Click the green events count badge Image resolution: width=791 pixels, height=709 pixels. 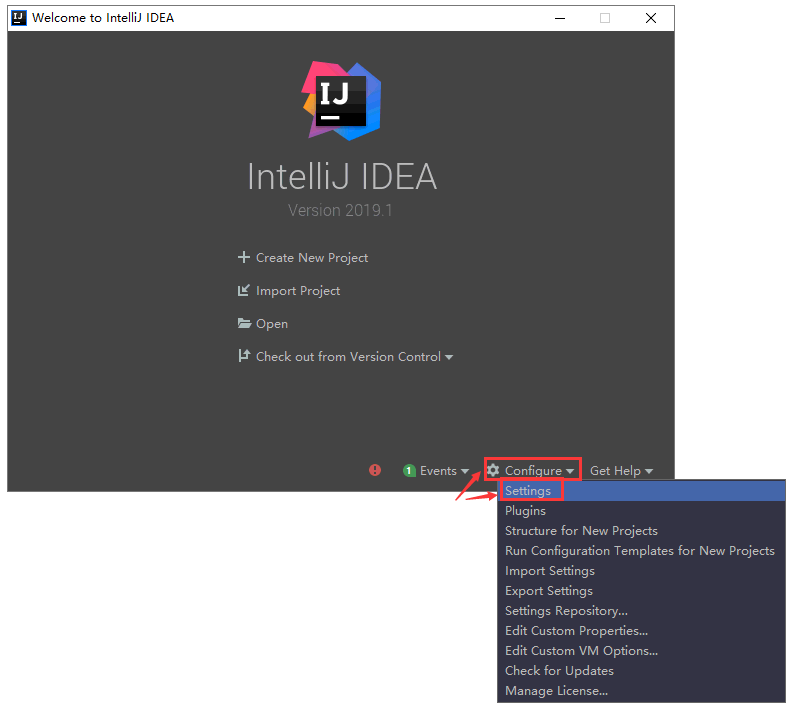tap(409, 471)
